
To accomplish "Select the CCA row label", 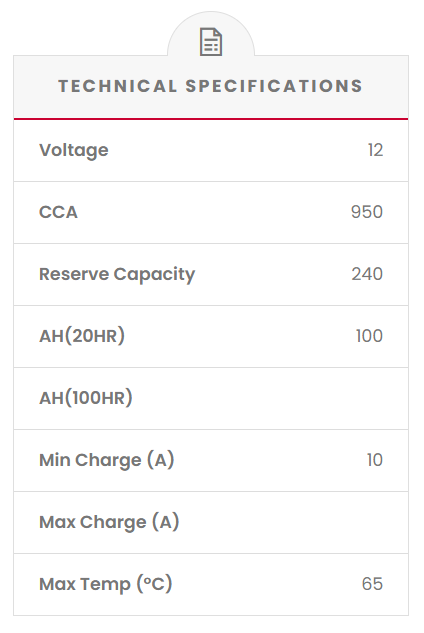I will [x=58, y=212].
